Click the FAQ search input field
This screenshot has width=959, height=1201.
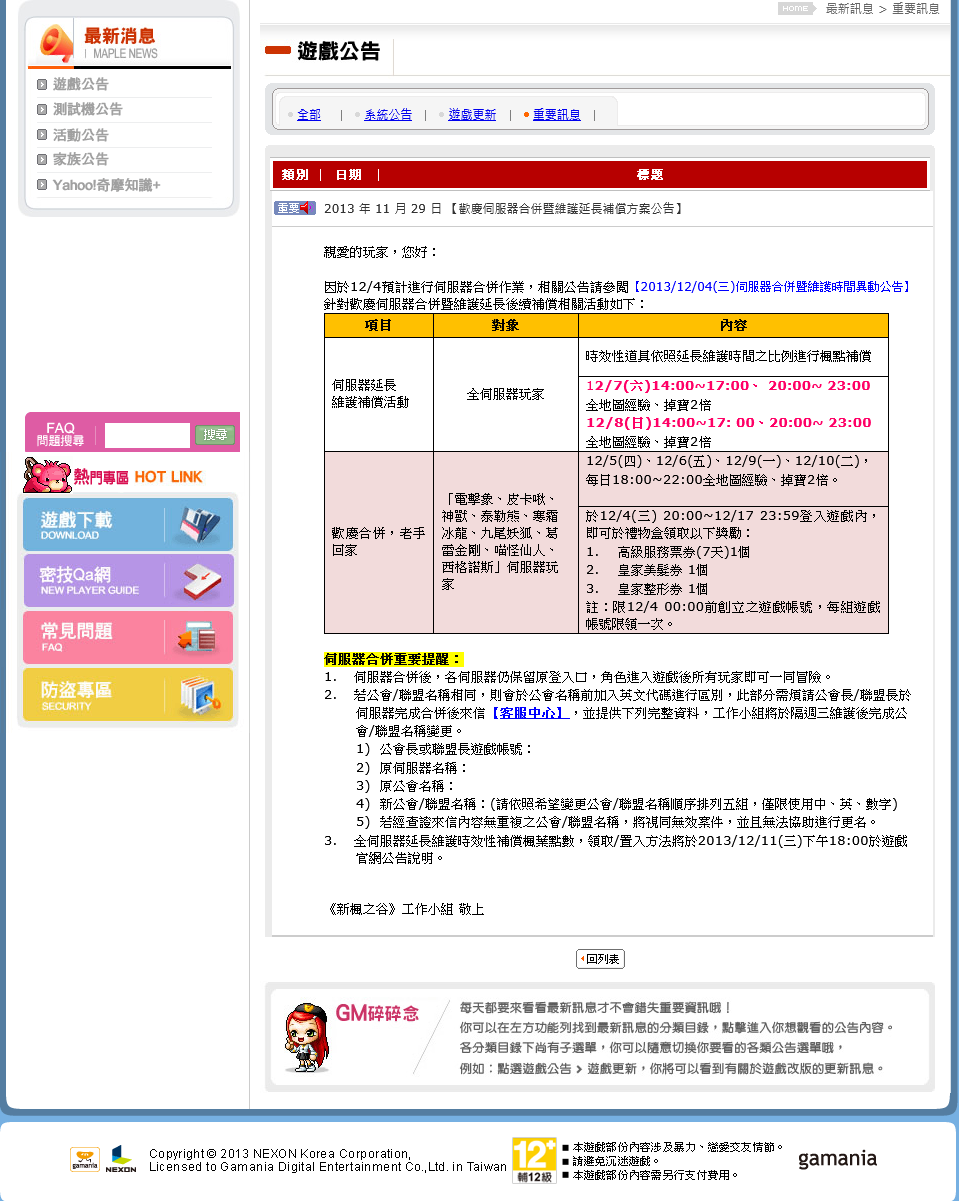tap(147, 435)
